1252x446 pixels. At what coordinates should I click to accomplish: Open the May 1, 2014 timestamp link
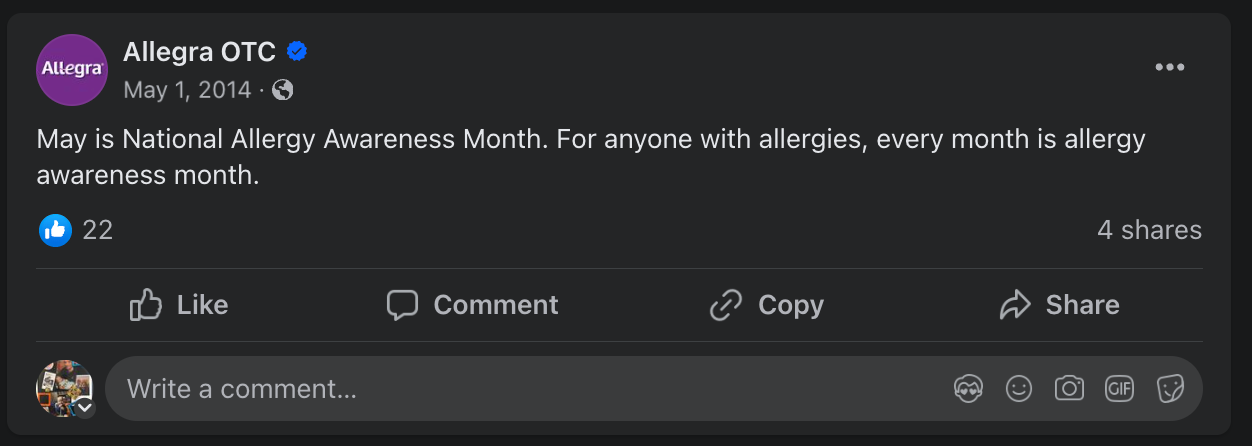[x=187, y=90]
